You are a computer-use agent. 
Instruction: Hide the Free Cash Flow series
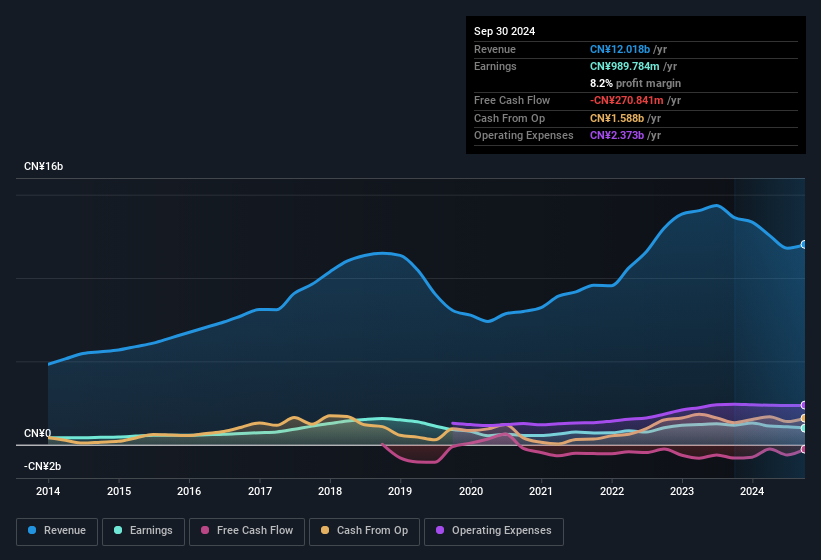click(x=246, y=531)
